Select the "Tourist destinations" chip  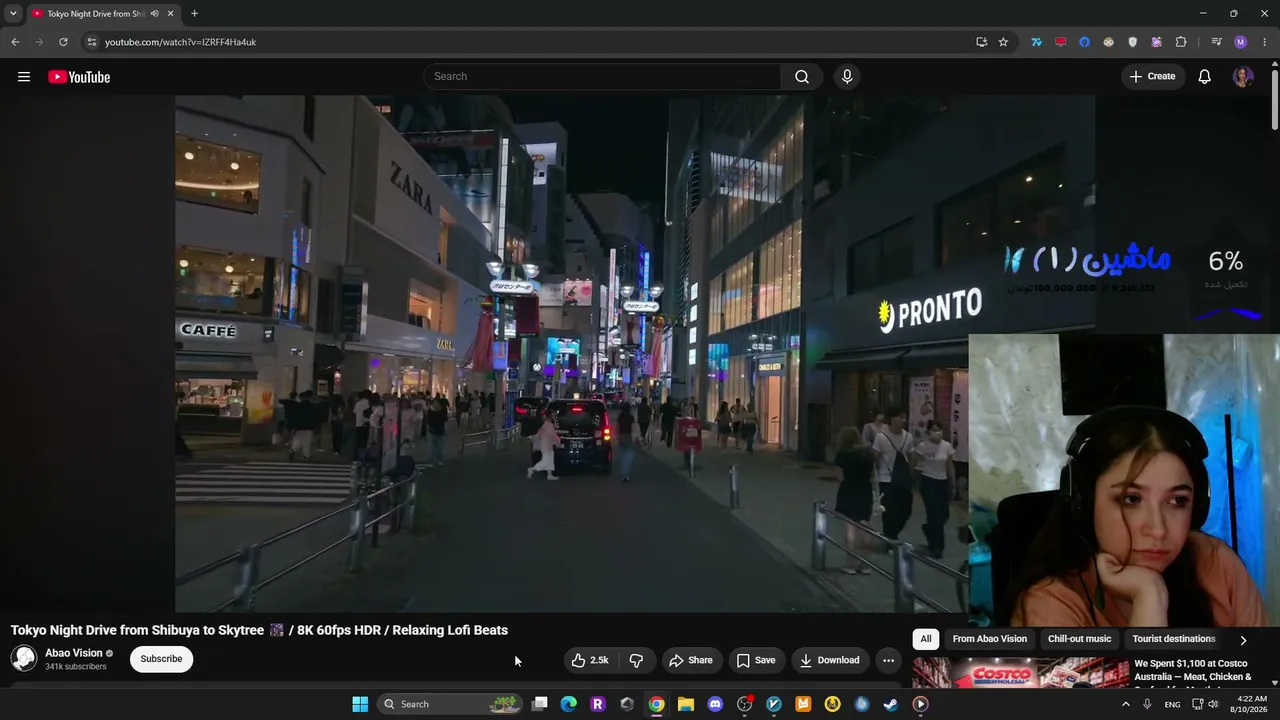coord(1174,639)
